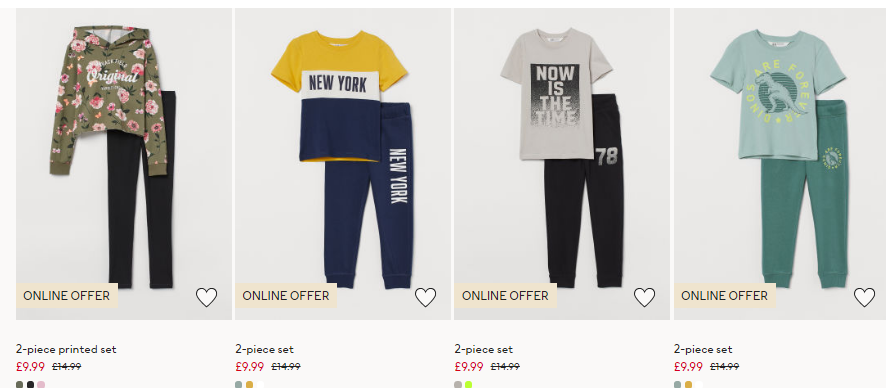Add the New York set to favourites
Screen dimensions: 886x388
tap(425, 297)
